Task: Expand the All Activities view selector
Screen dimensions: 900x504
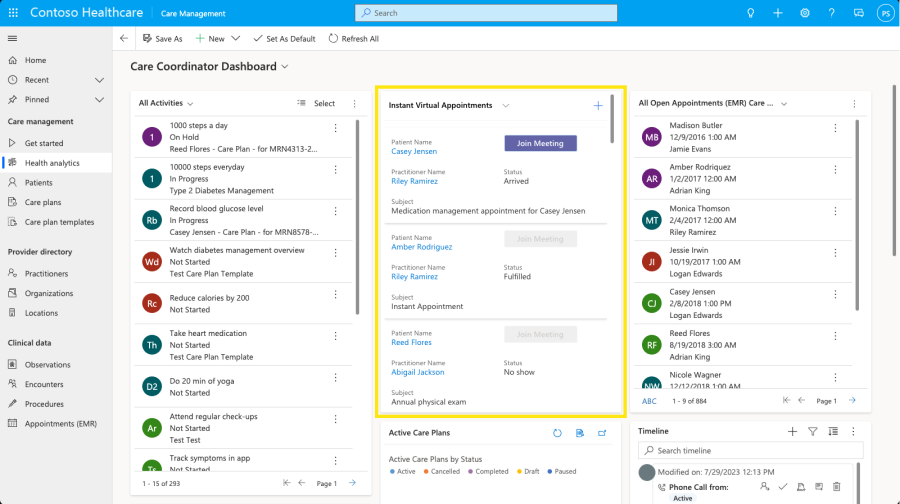Action: tap(190, 103)
